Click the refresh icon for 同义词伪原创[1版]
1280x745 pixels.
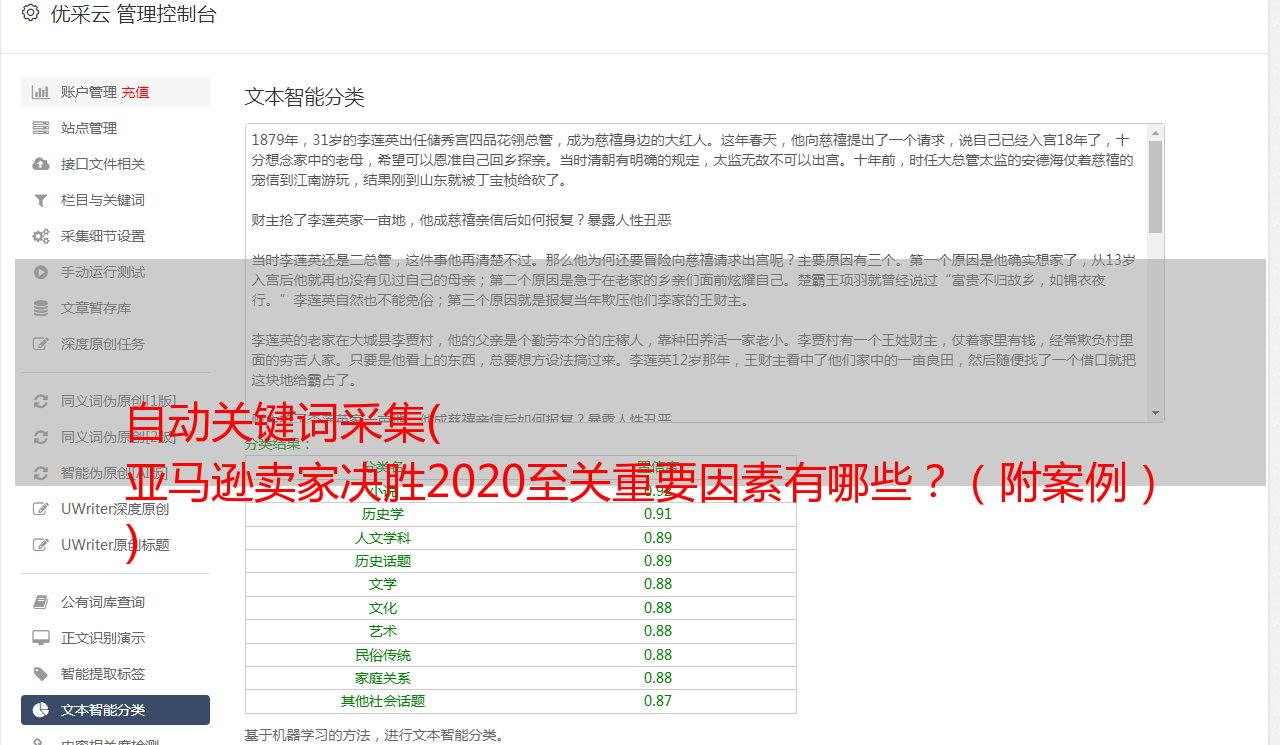(x=41, y=401)
